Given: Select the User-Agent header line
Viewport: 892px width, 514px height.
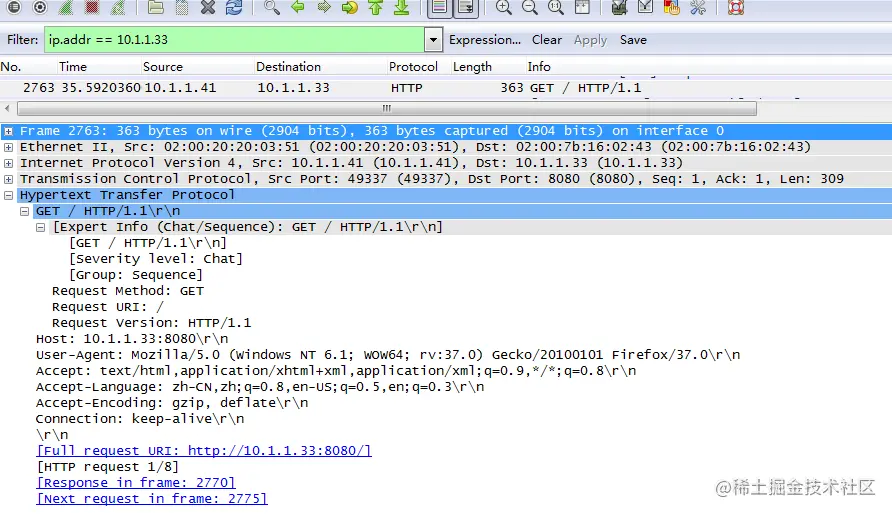Looking at the screenshot, I should pyautogui.click(x=388, y=355).
